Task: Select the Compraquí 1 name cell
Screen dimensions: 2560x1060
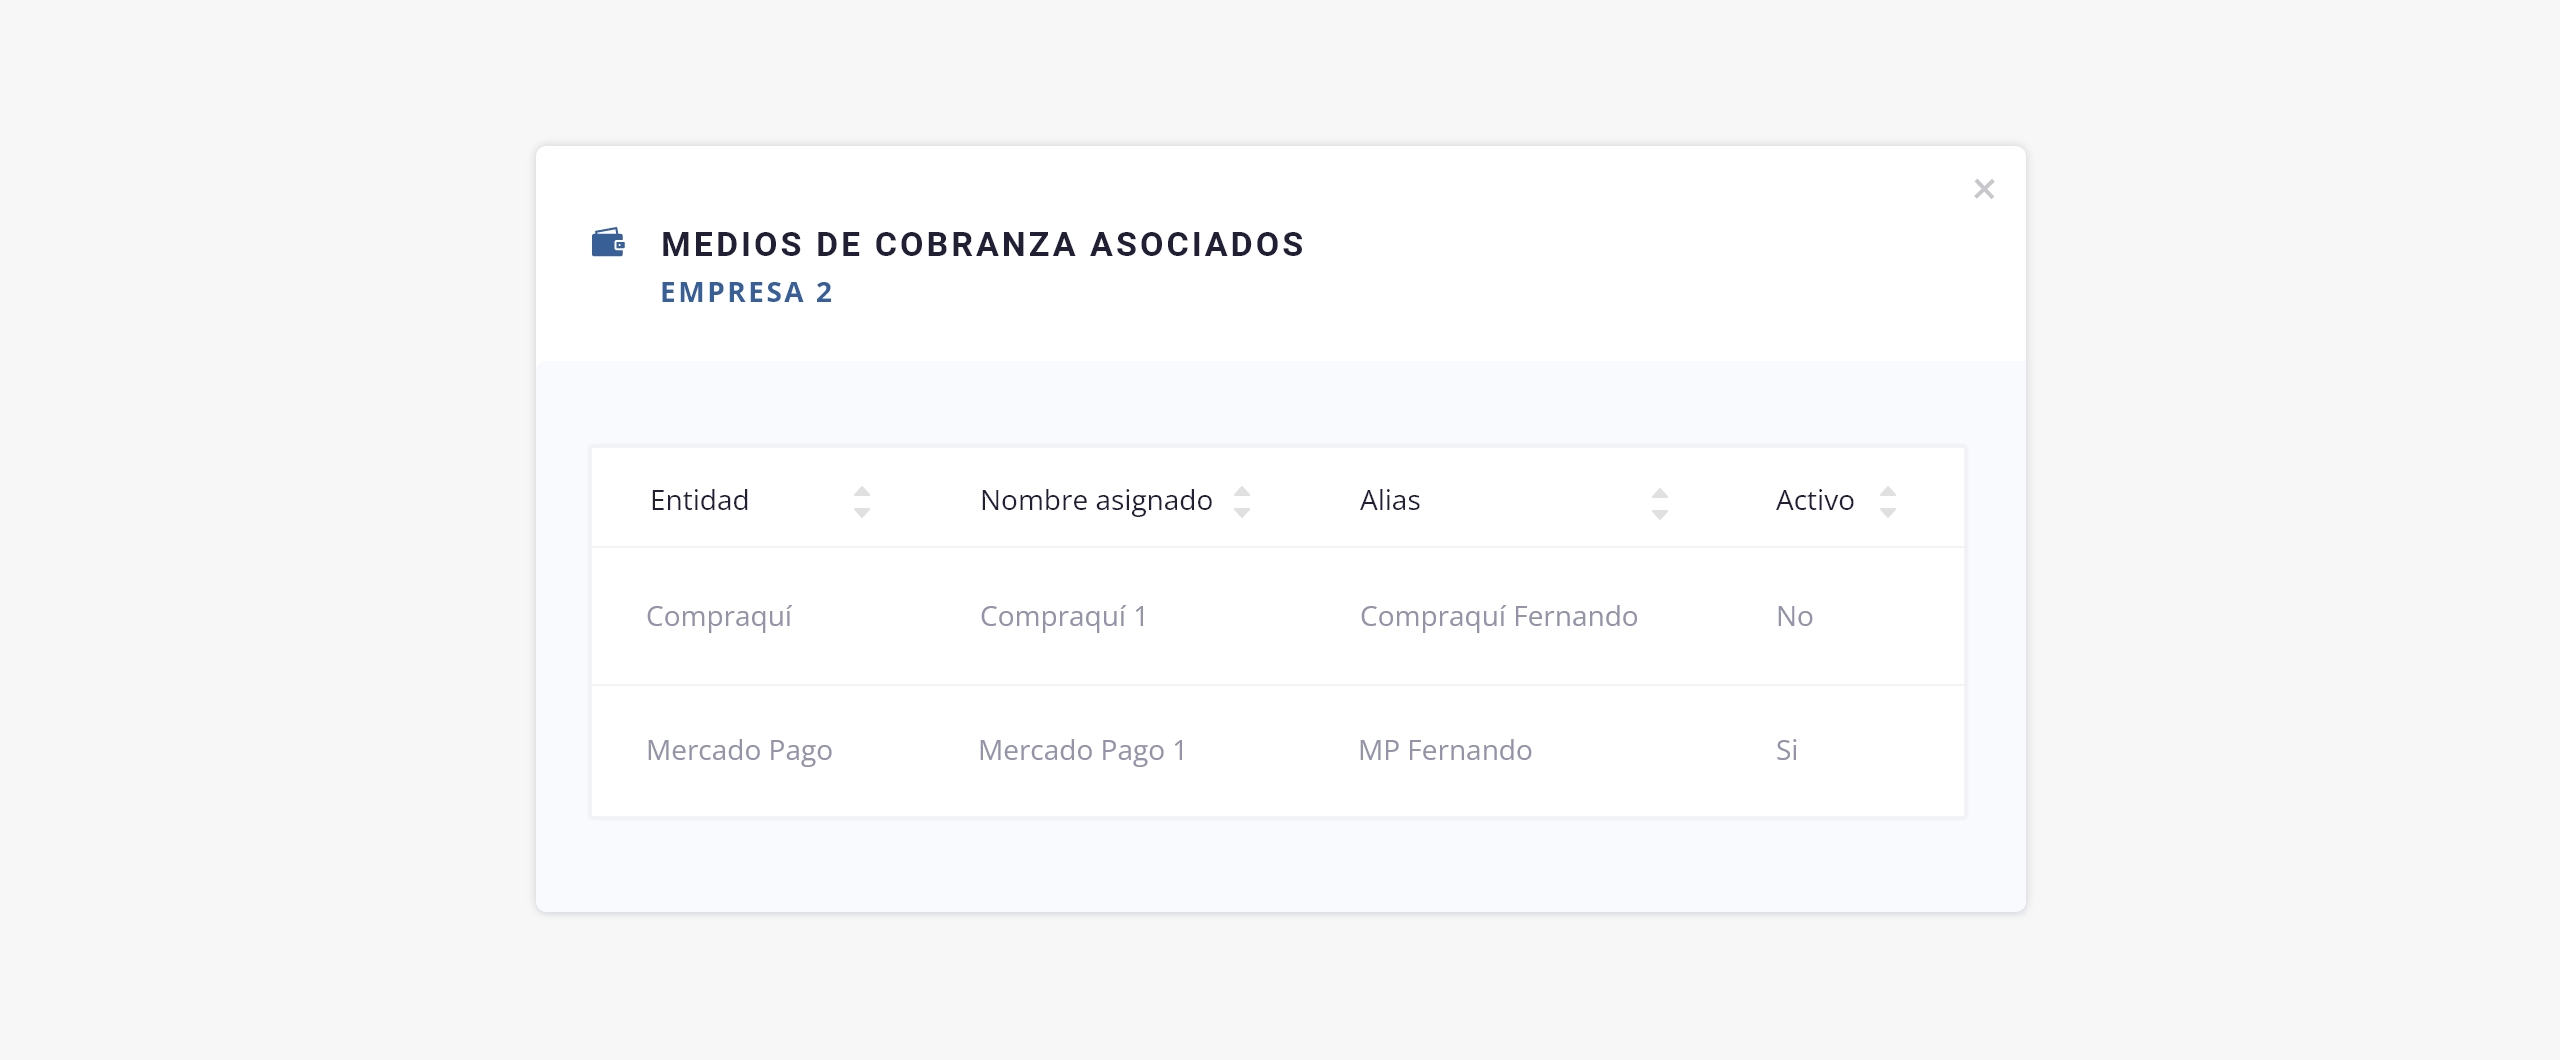Action: (x=1063, y=616)
